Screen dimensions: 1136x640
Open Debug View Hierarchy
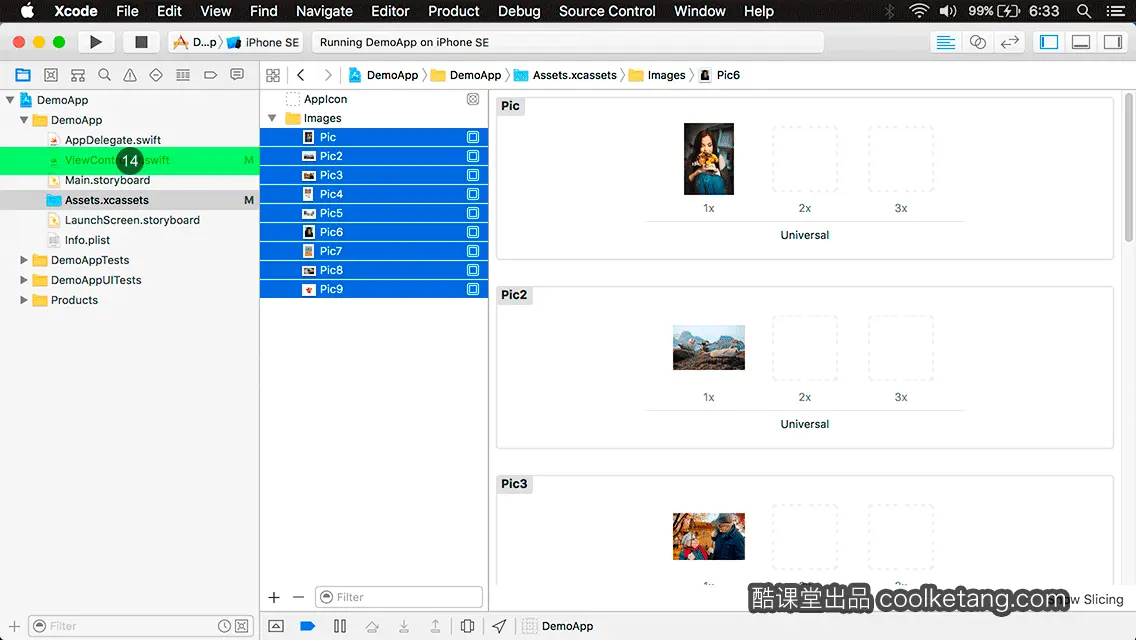click(467, 626)
